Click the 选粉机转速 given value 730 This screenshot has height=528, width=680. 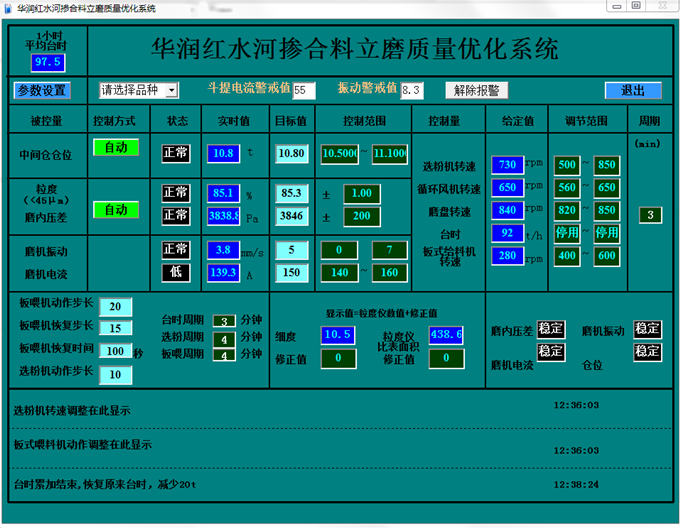coord(507,165)
